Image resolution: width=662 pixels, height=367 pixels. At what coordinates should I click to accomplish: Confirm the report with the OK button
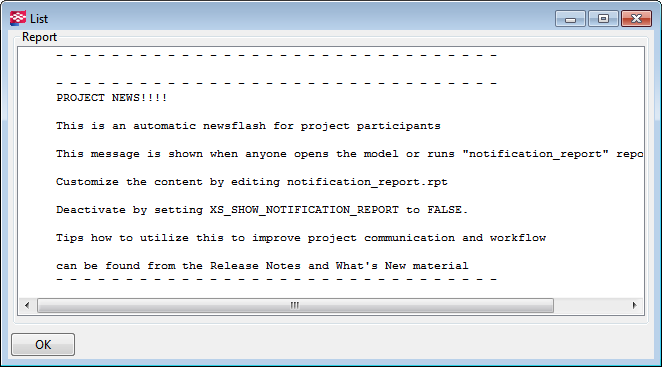[x=43, y=345]
